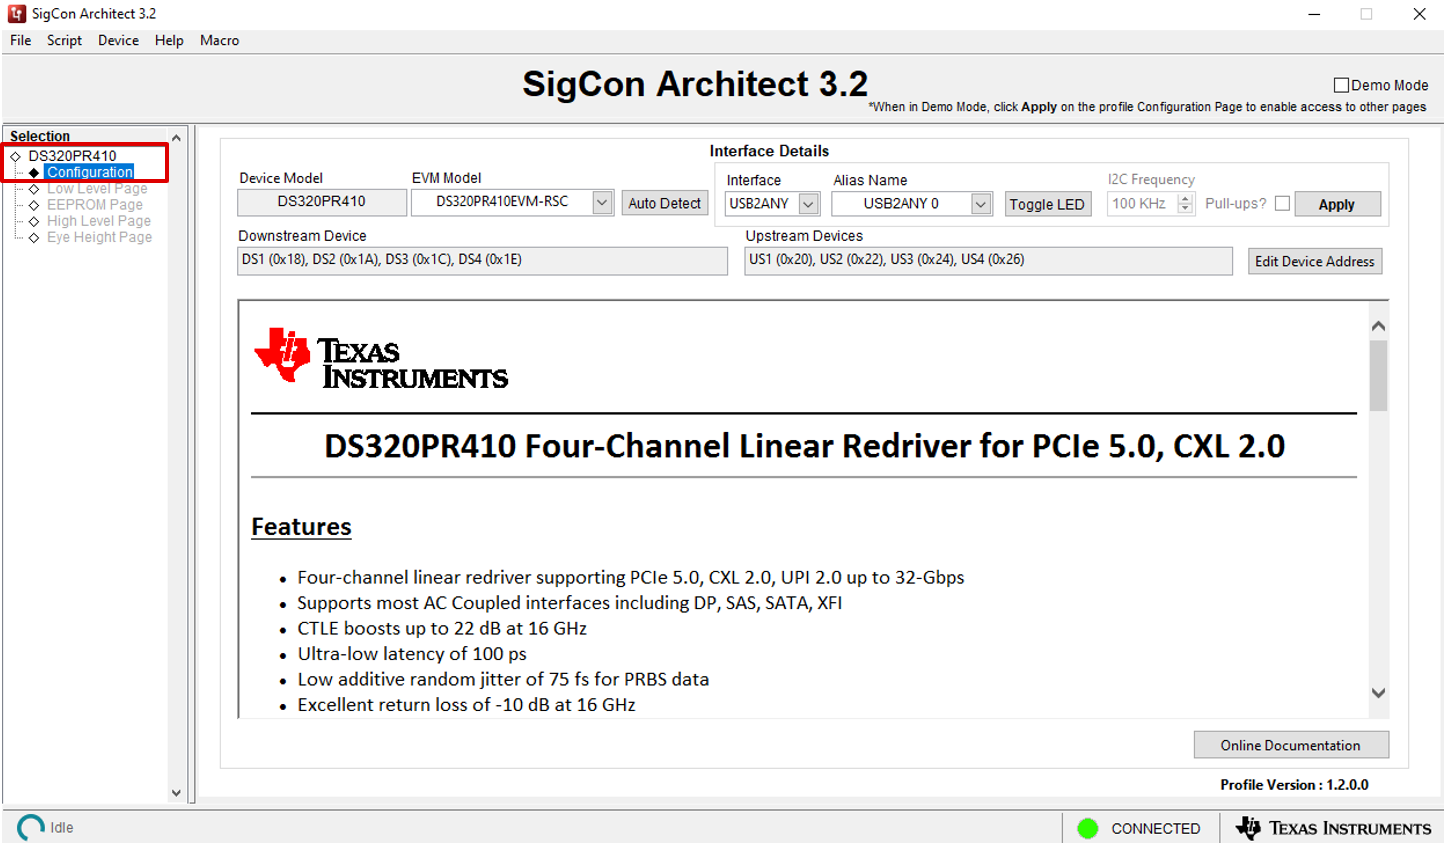Screen dimensions: 1444x843
Task: Open the EVM Model dropdown
Action: coord(601,202)
